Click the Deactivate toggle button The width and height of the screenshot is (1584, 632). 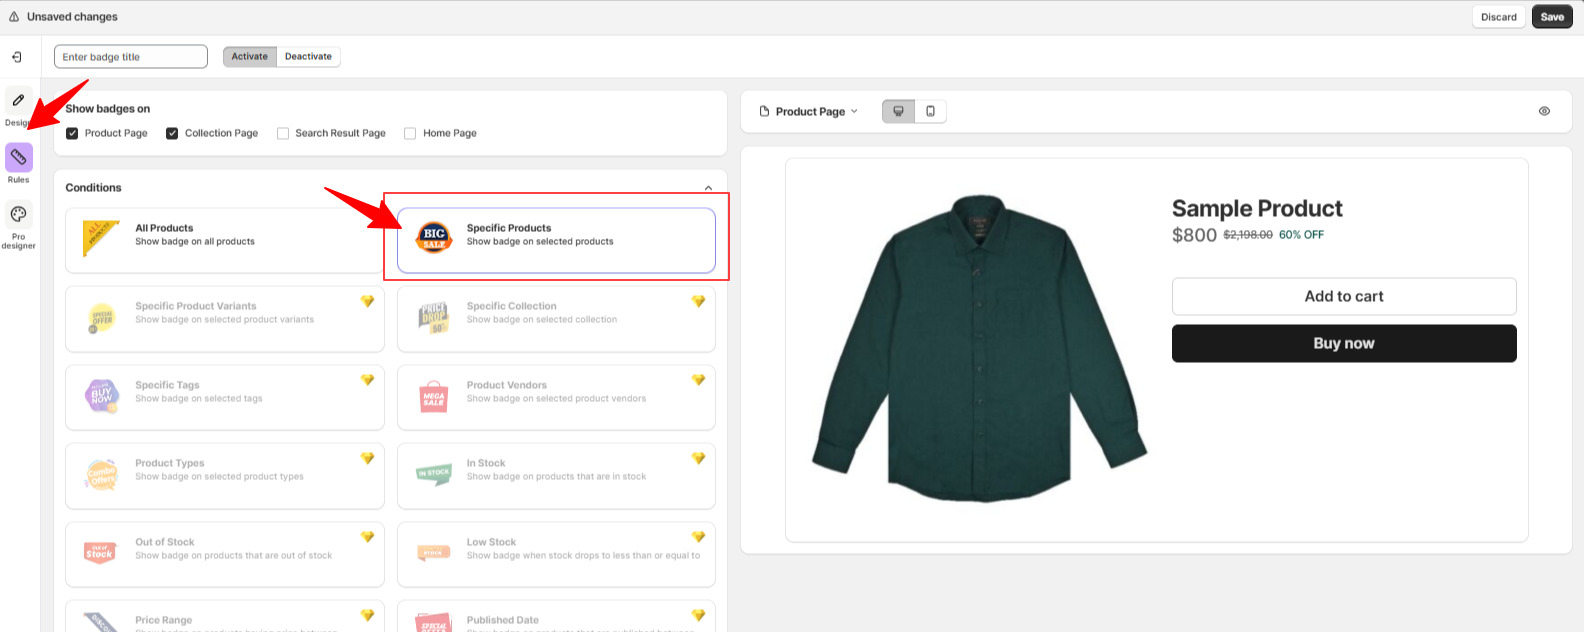tap(308, 56)
